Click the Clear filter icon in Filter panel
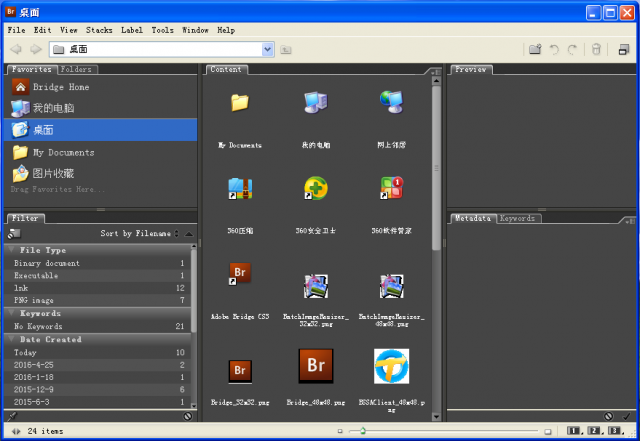Image resolution: width=640 pixels, height=441 pixels. [x=188, y=415]
